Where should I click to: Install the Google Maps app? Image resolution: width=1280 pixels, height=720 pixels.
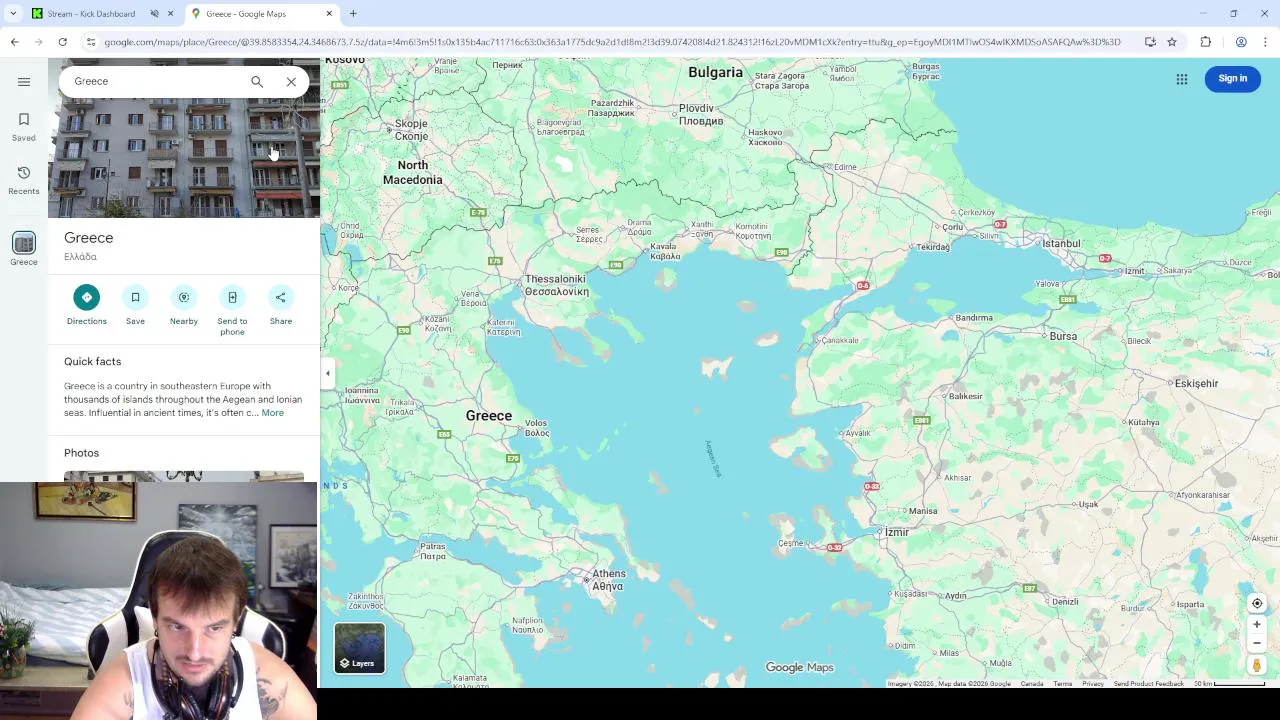[1150, 42]
